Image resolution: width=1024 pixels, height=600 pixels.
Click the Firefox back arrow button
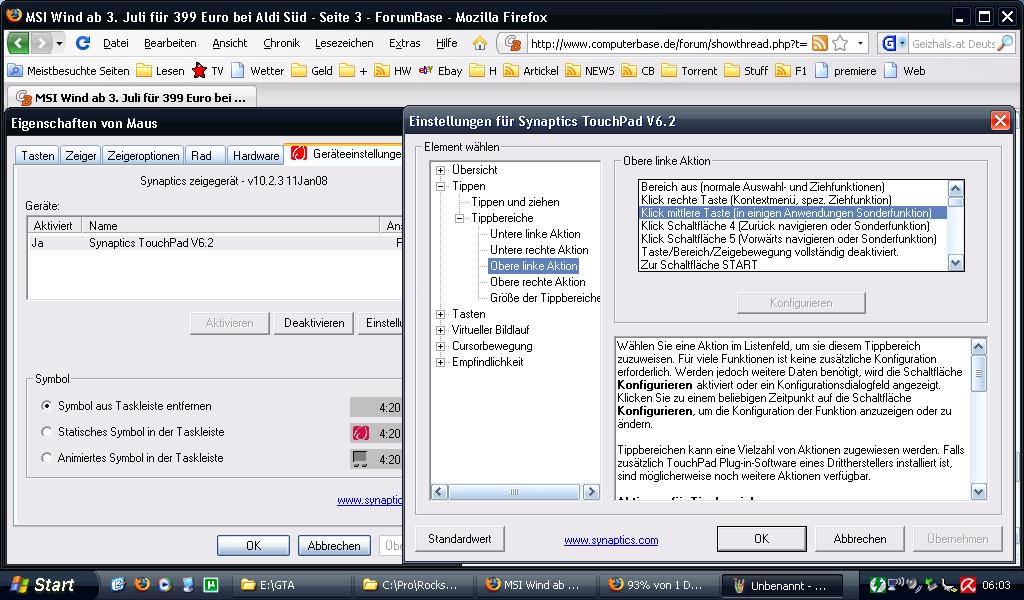tap(18, 43)
